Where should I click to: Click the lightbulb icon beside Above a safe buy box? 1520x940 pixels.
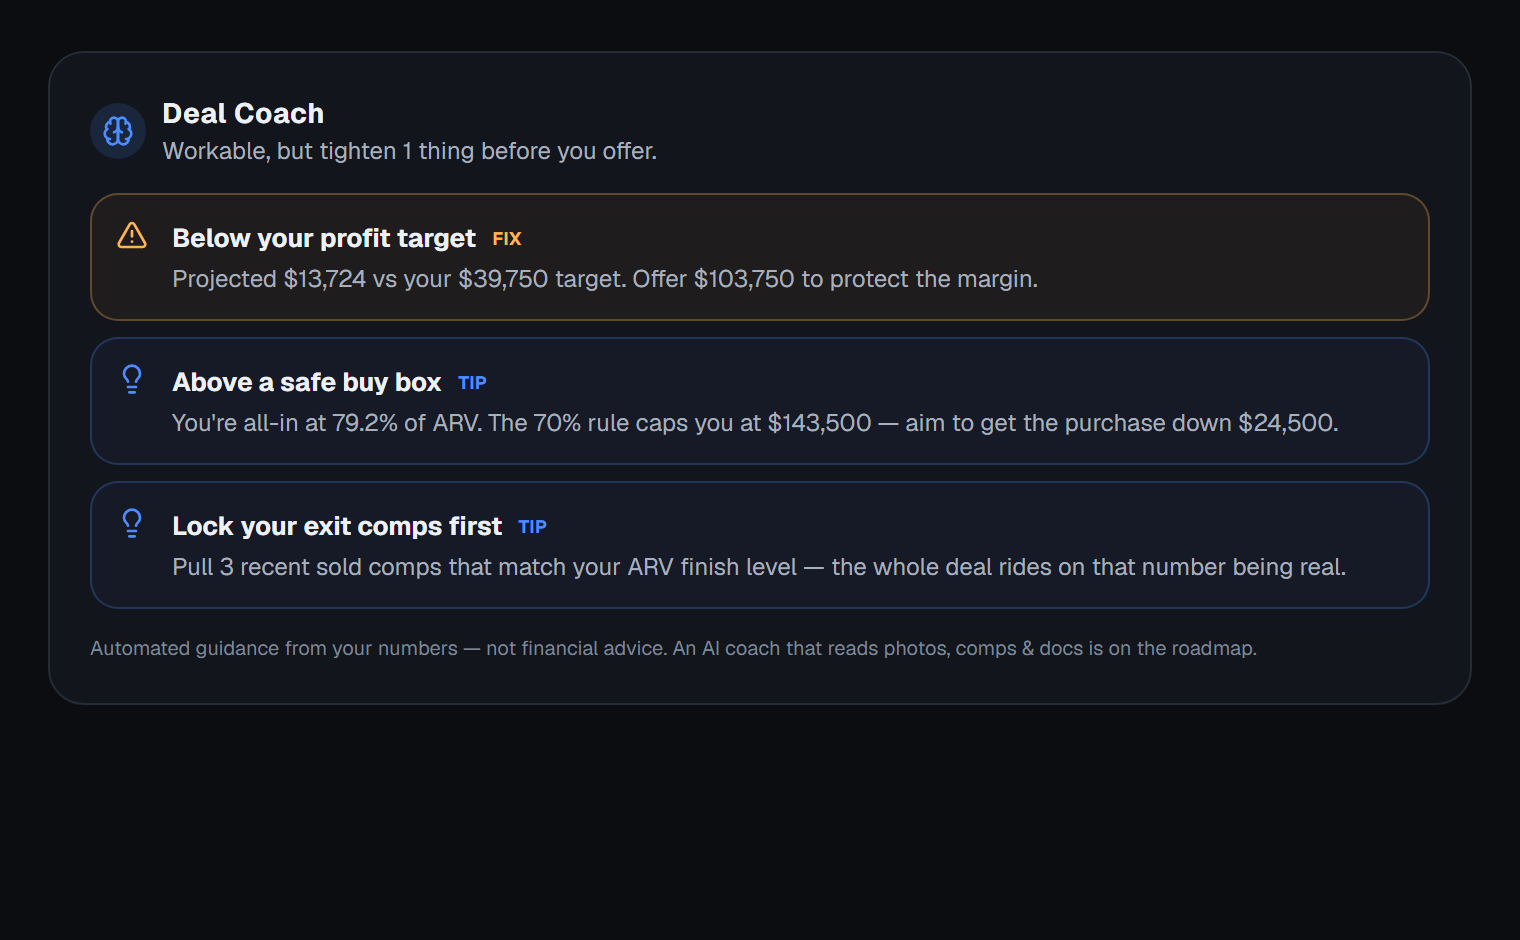click(132, 379)
